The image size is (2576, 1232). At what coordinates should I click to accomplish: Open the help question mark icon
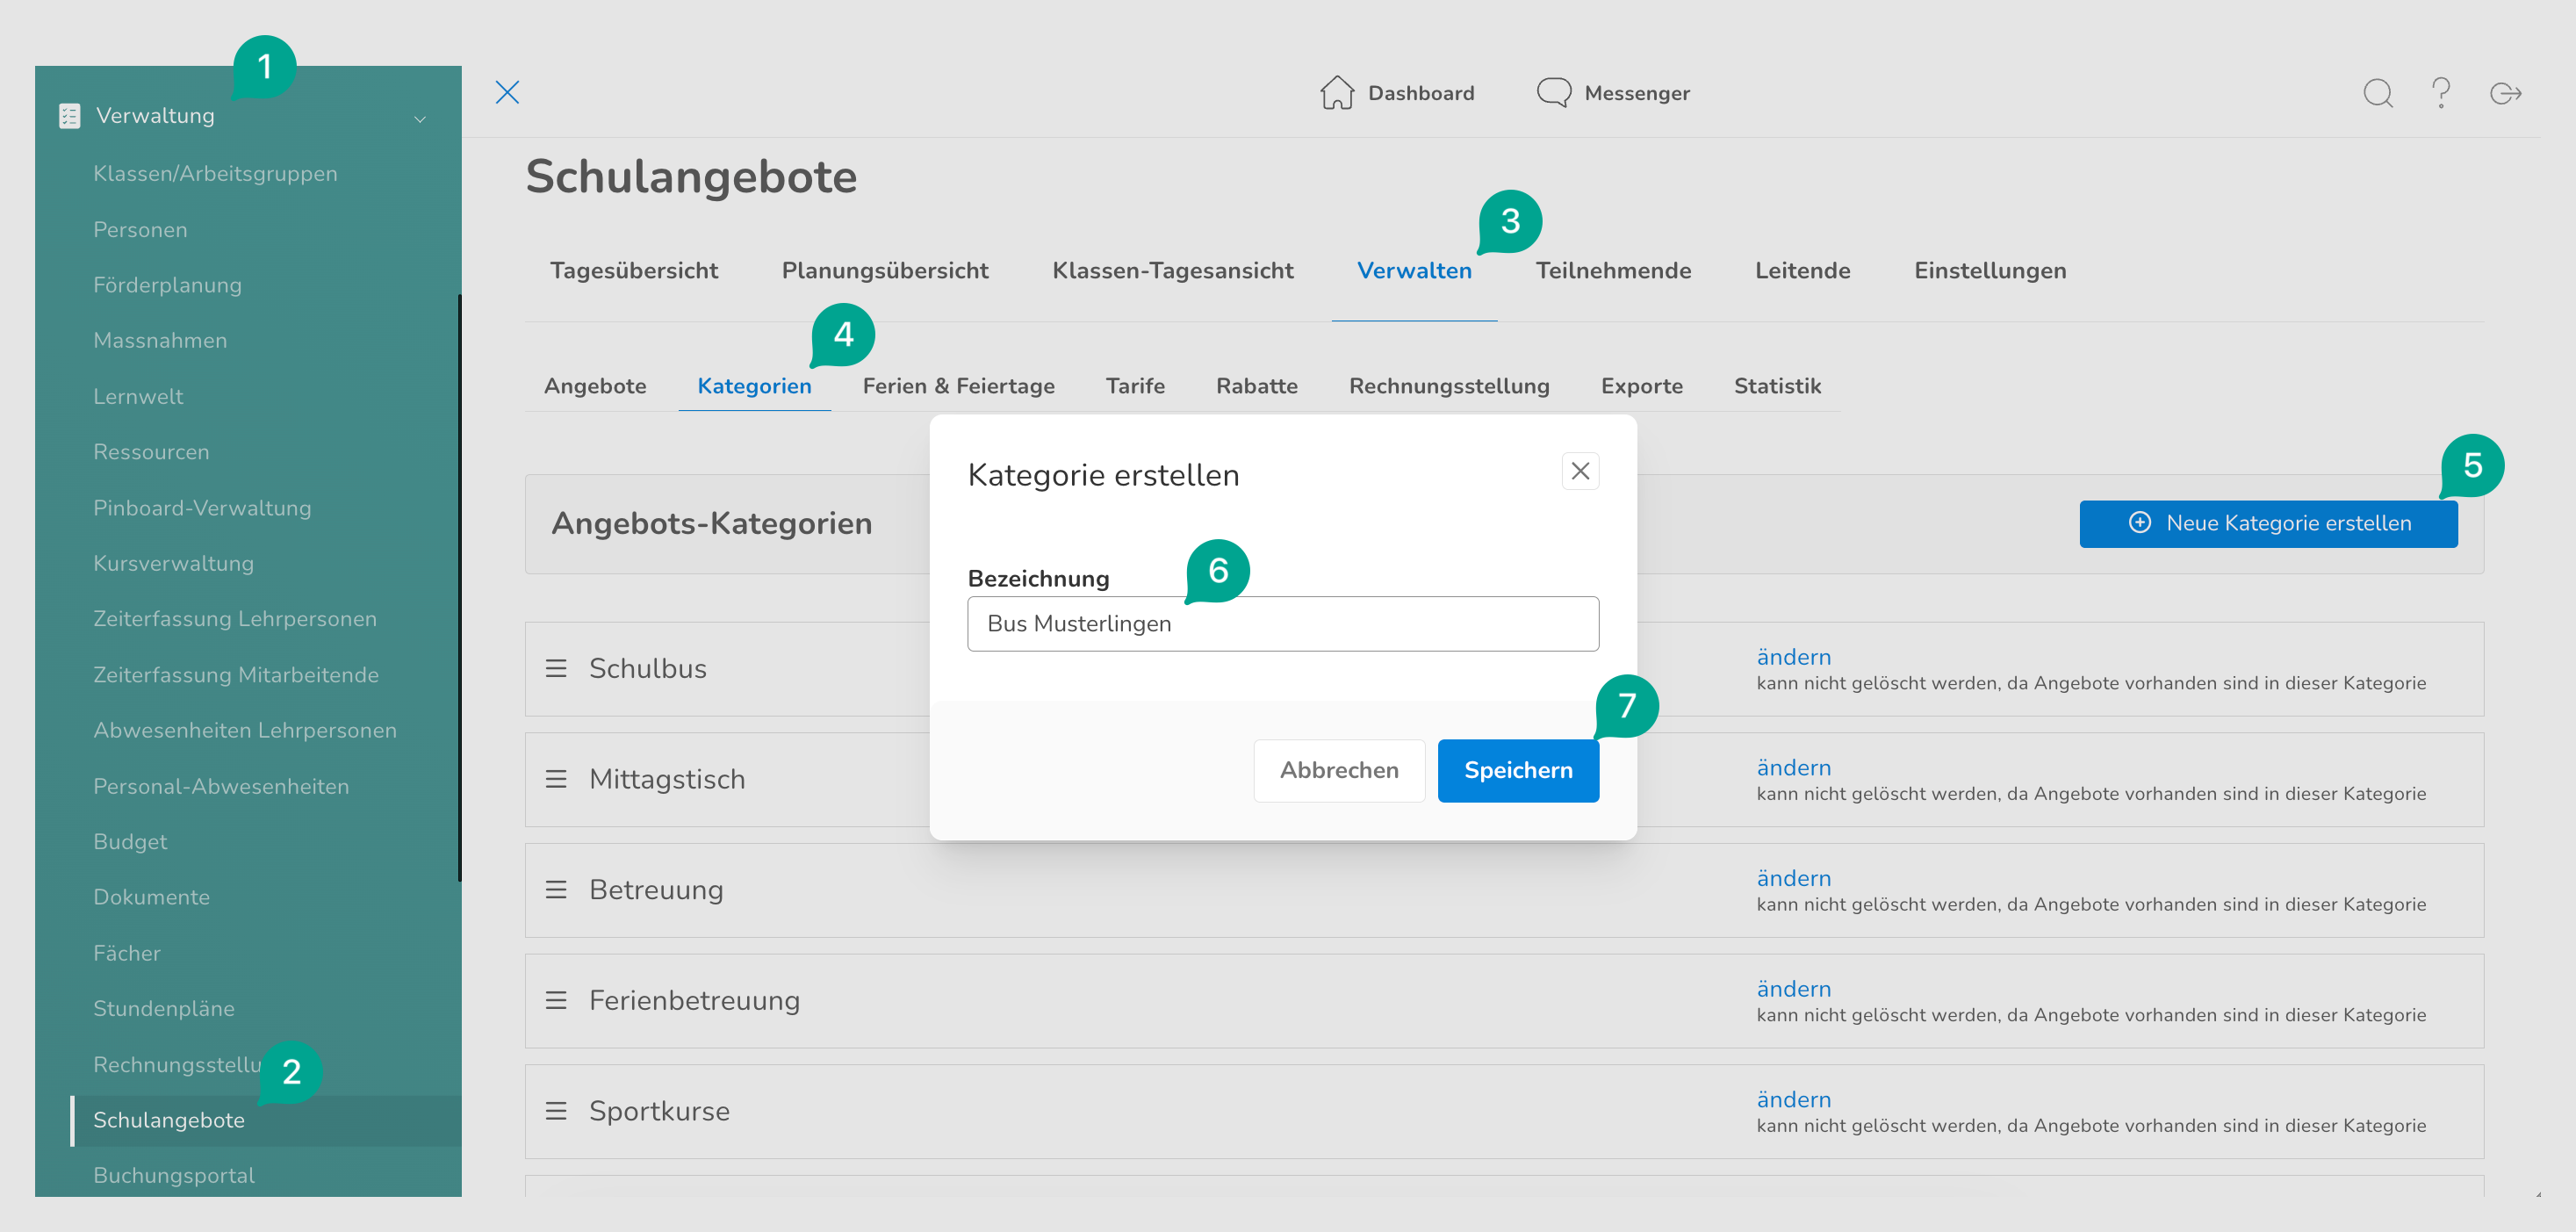click(2441, 93)
